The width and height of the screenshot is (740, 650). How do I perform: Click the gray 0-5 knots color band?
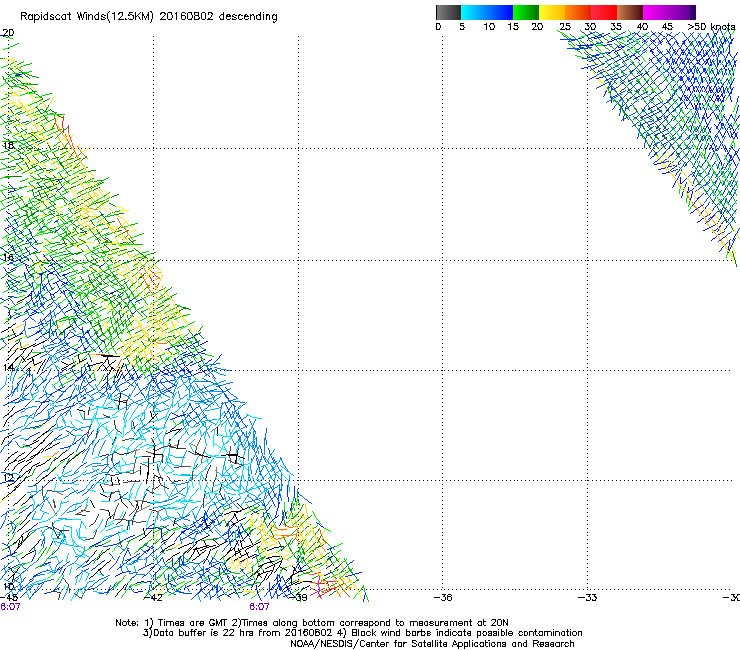[x=448, y=12]
